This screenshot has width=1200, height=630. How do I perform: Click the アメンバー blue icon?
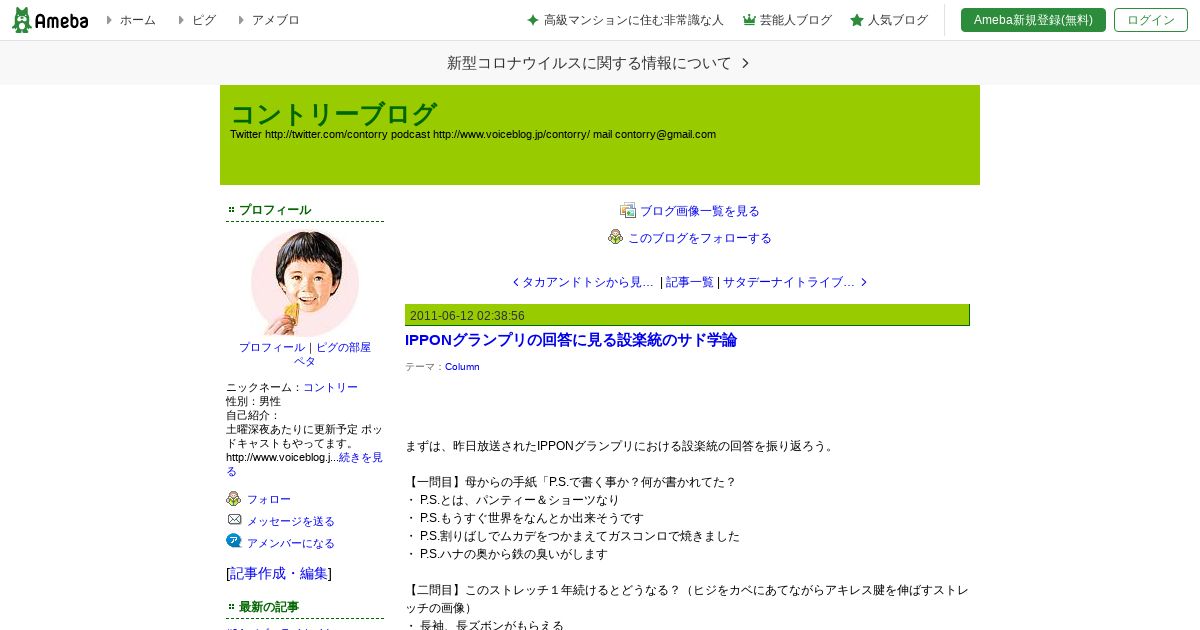click(234, 541)
